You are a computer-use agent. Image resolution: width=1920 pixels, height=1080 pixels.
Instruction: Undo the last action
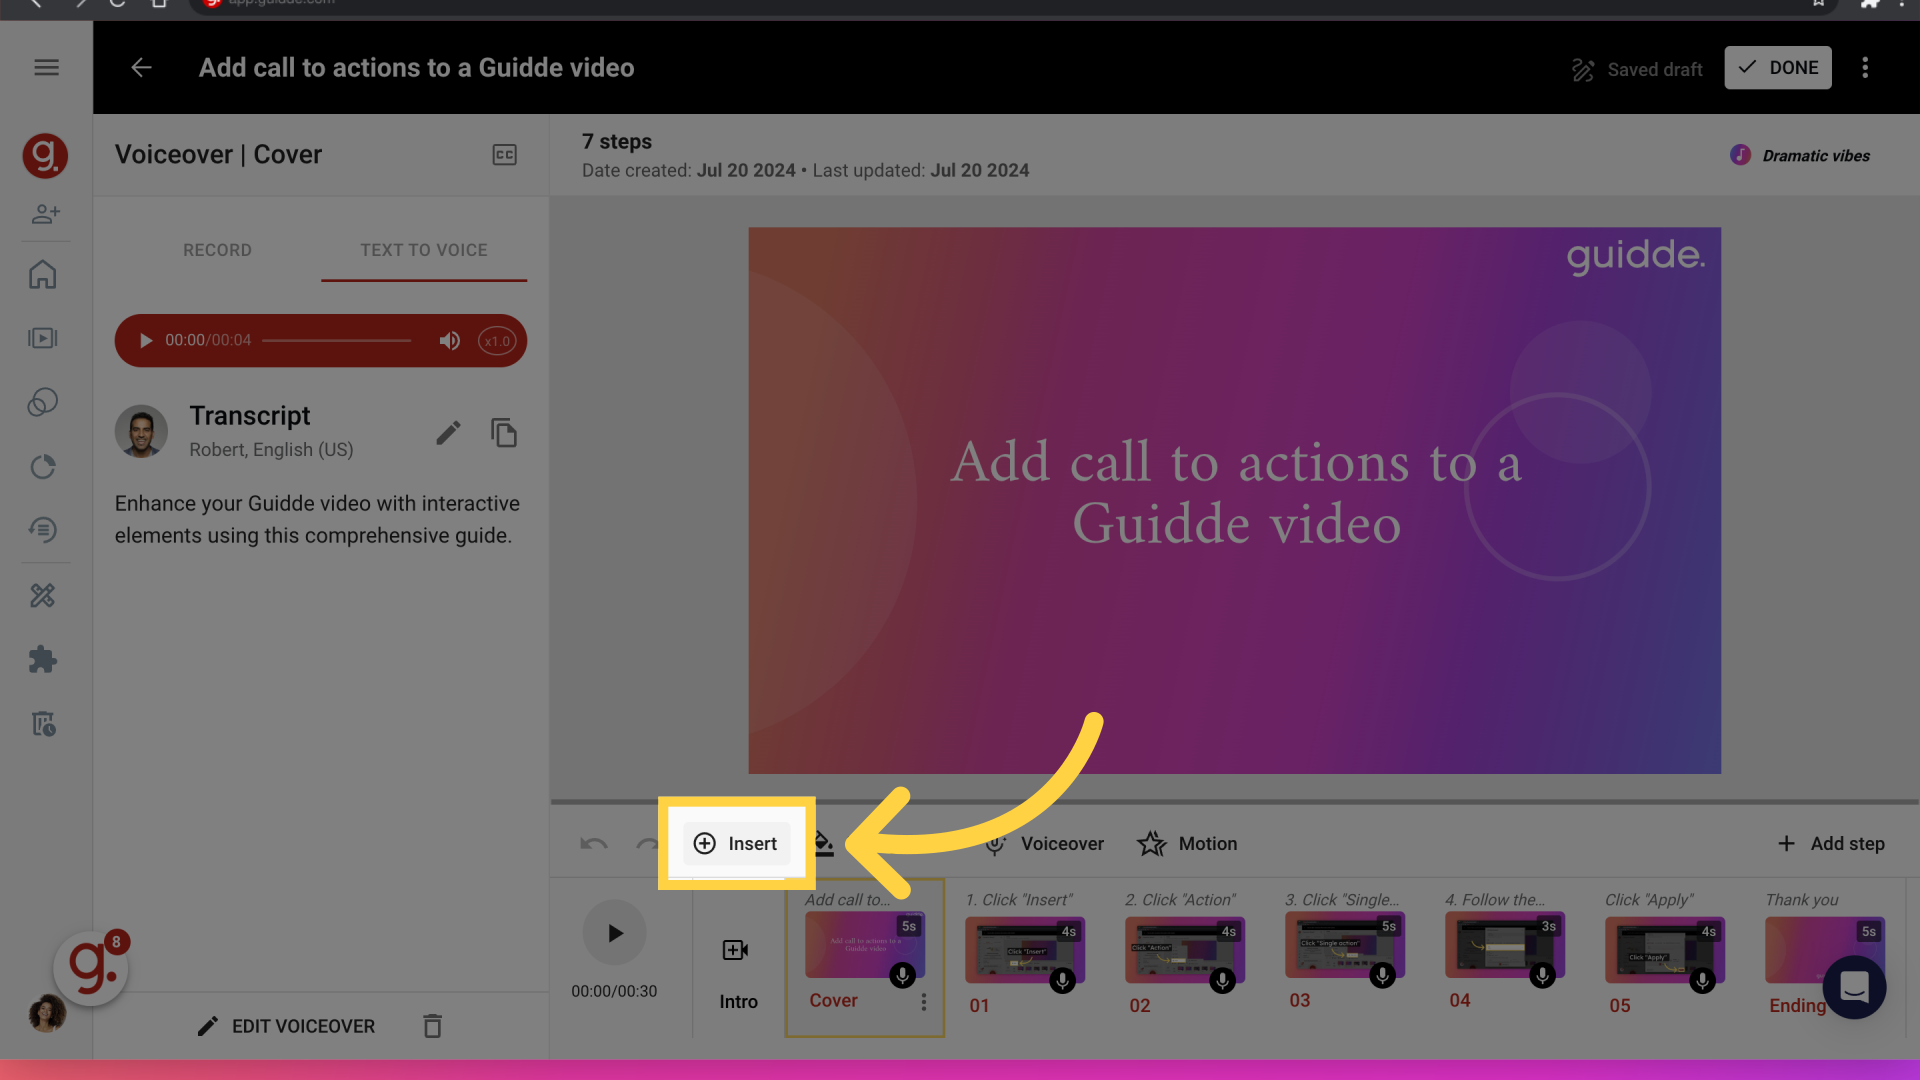tap(594, 844)
